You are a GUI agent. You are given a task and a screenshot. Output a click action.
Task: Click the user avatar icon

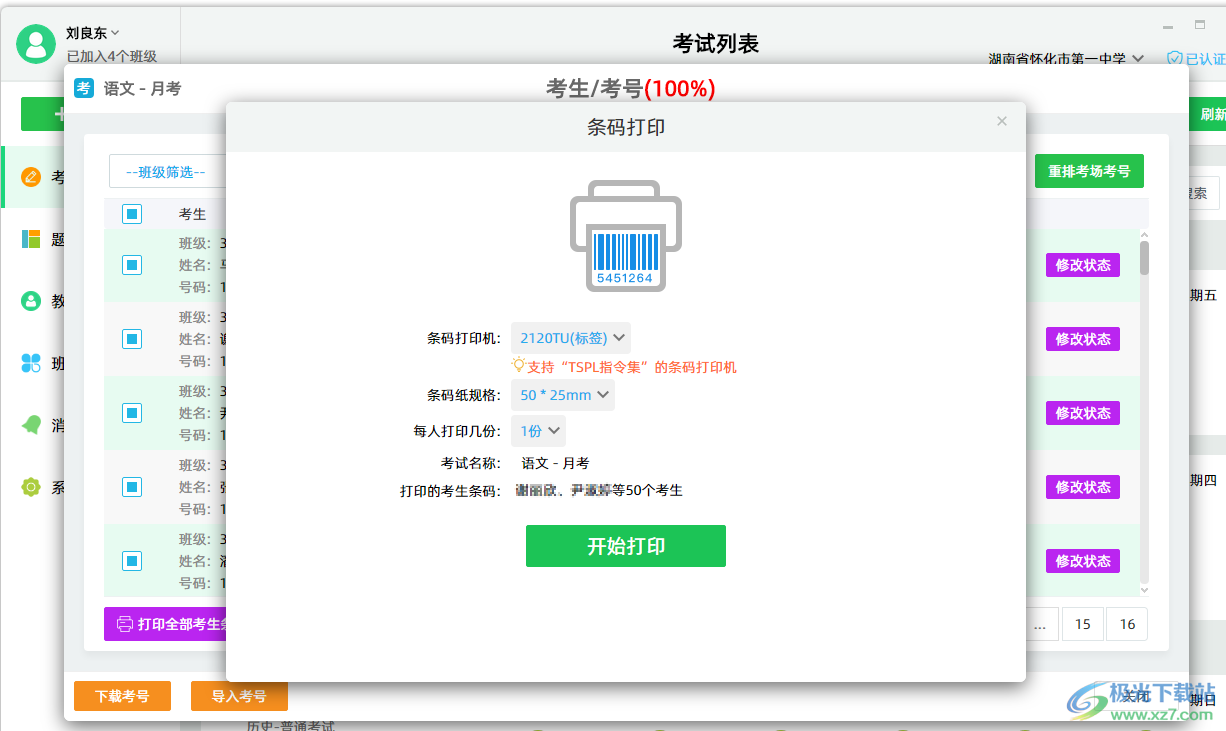(x=36, y=44)
